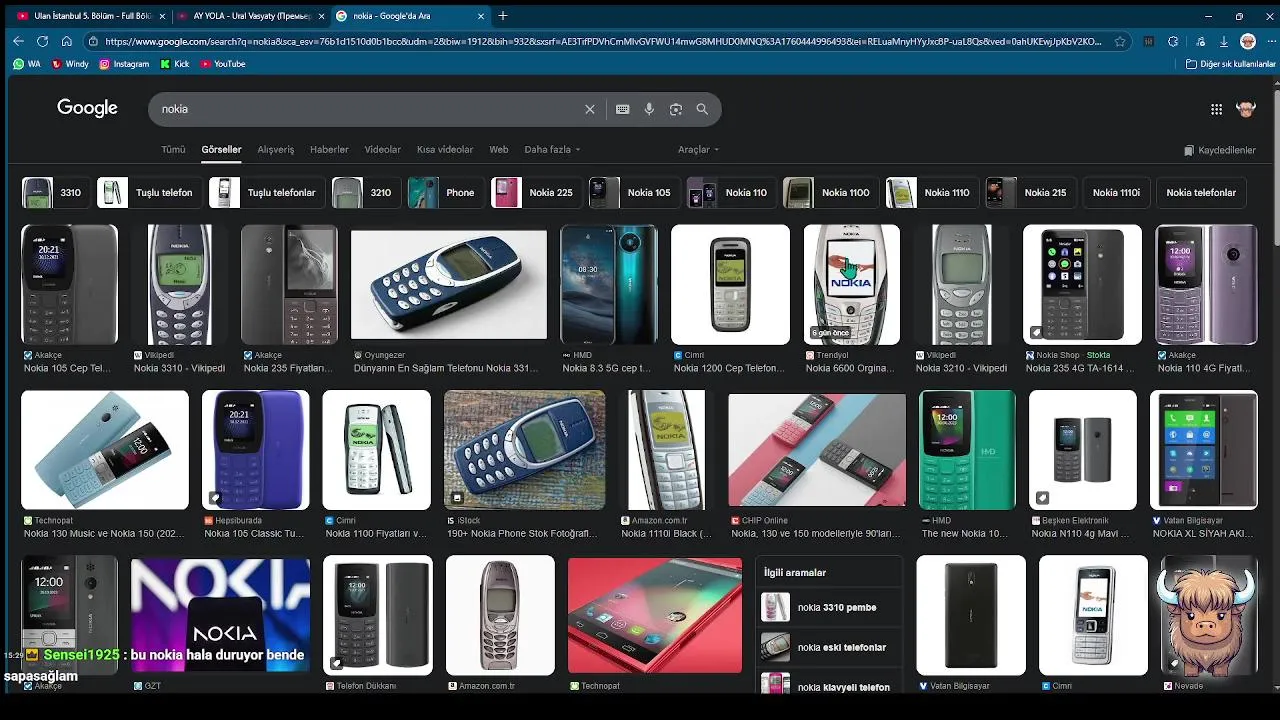This screenshot has height=720, width=1280.
Task: Open the Vatan Bilgisayar NOKIA XL image
Action: (x=1203, y=450)
